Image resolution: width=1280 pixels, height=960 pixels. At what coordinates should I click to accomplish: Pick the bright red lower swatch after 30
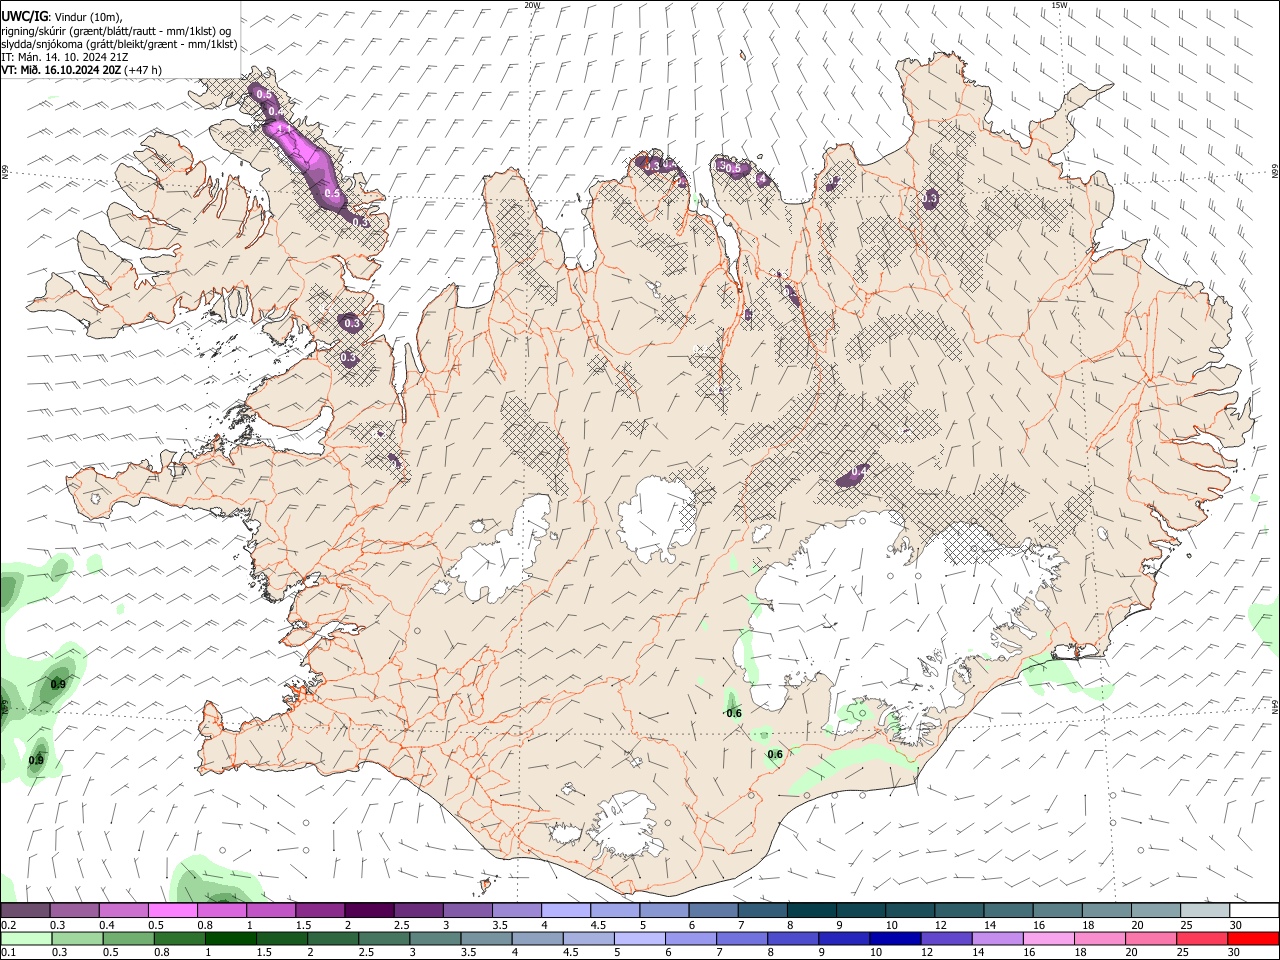[x=1253, y=938]
